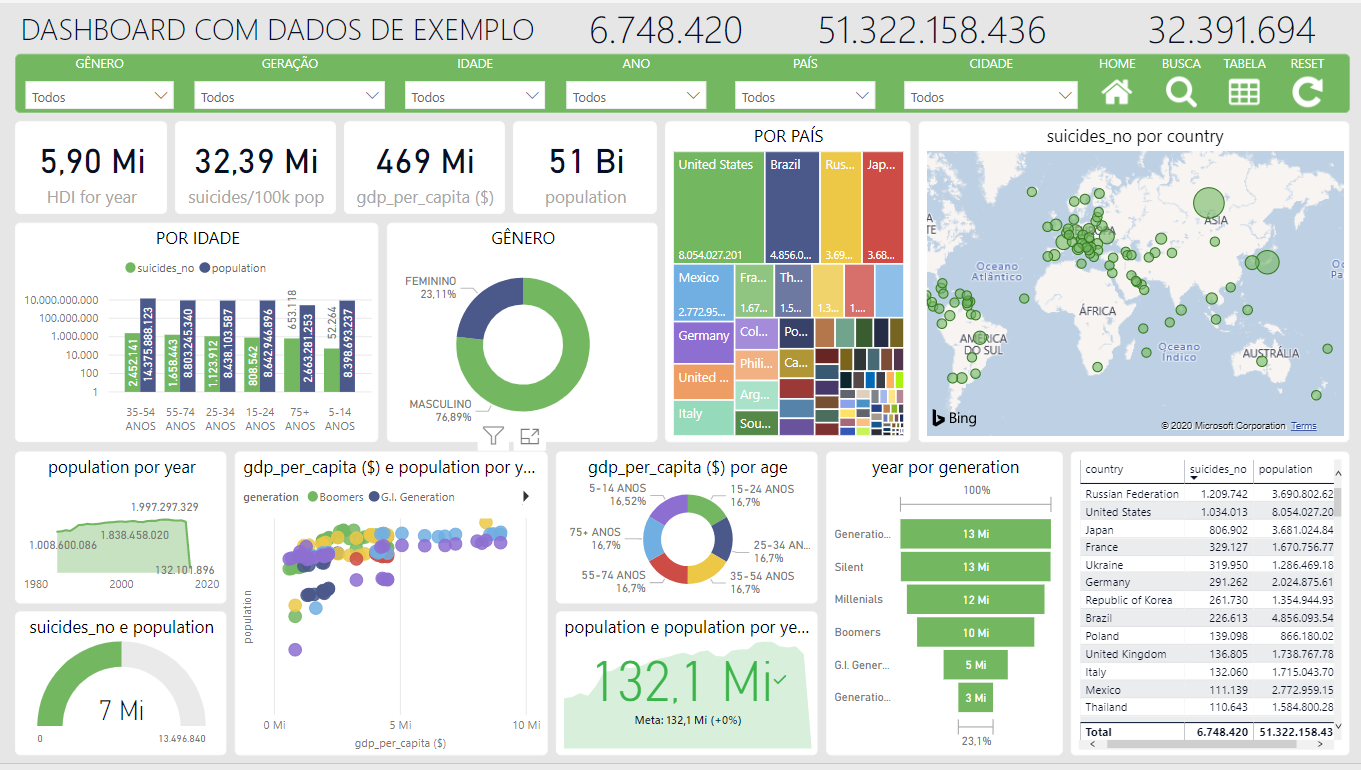
Task: Click the 35-54 ANOS population bar
Action: point(148,345)
